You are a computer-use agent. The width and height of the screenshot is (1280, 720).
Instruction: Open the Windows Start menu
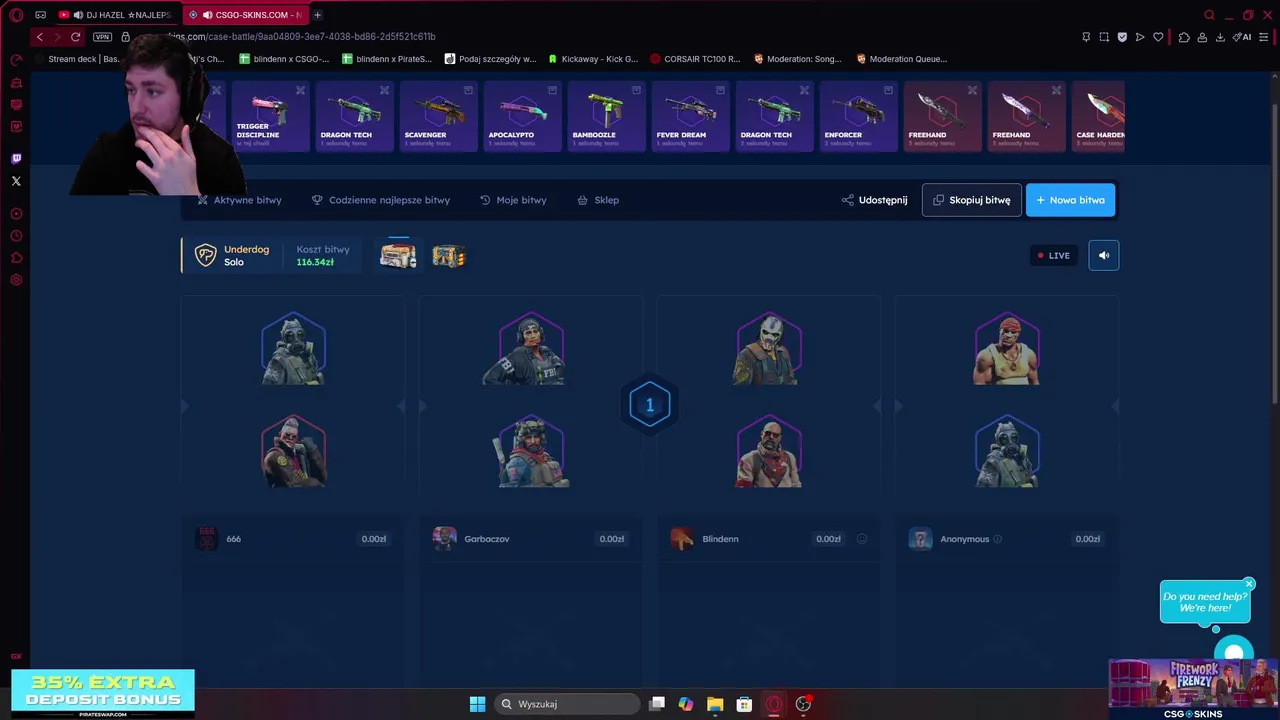click(477, 704)
